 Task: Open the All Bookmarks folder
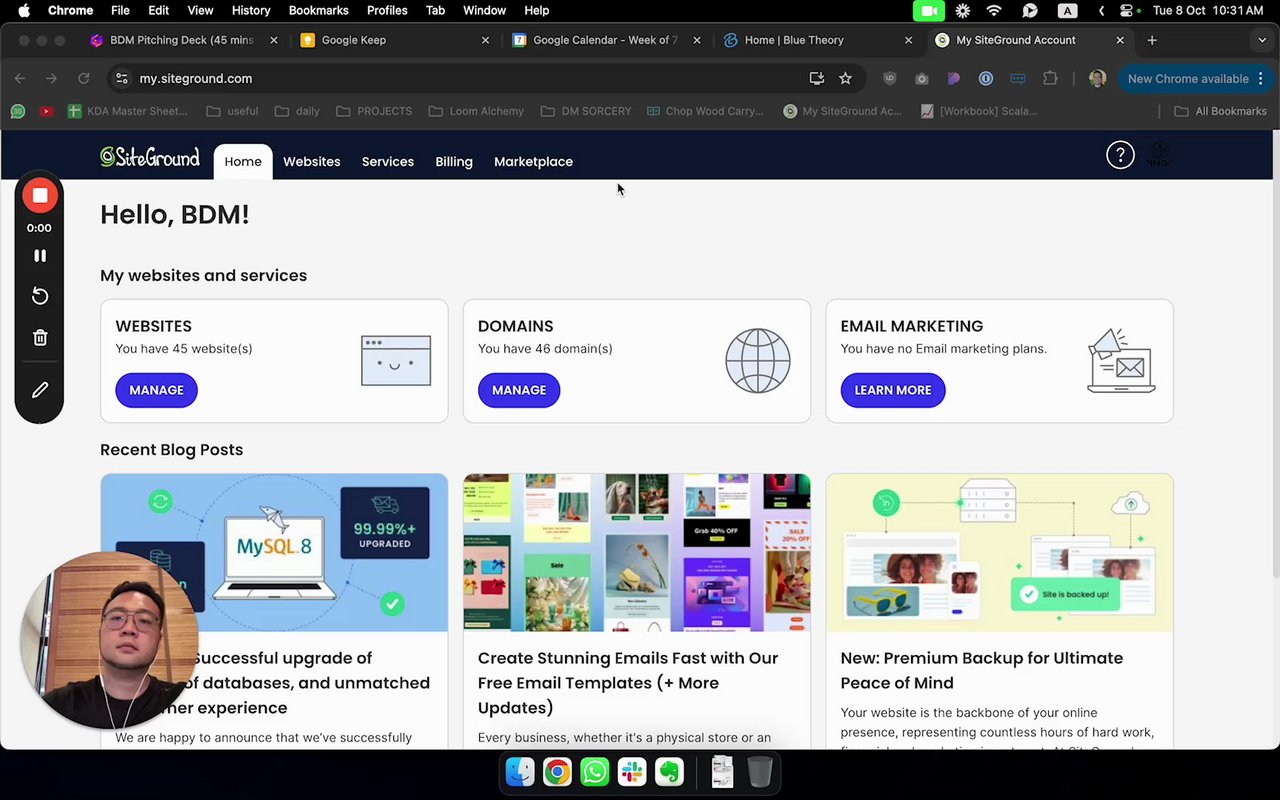[1220, 111]
